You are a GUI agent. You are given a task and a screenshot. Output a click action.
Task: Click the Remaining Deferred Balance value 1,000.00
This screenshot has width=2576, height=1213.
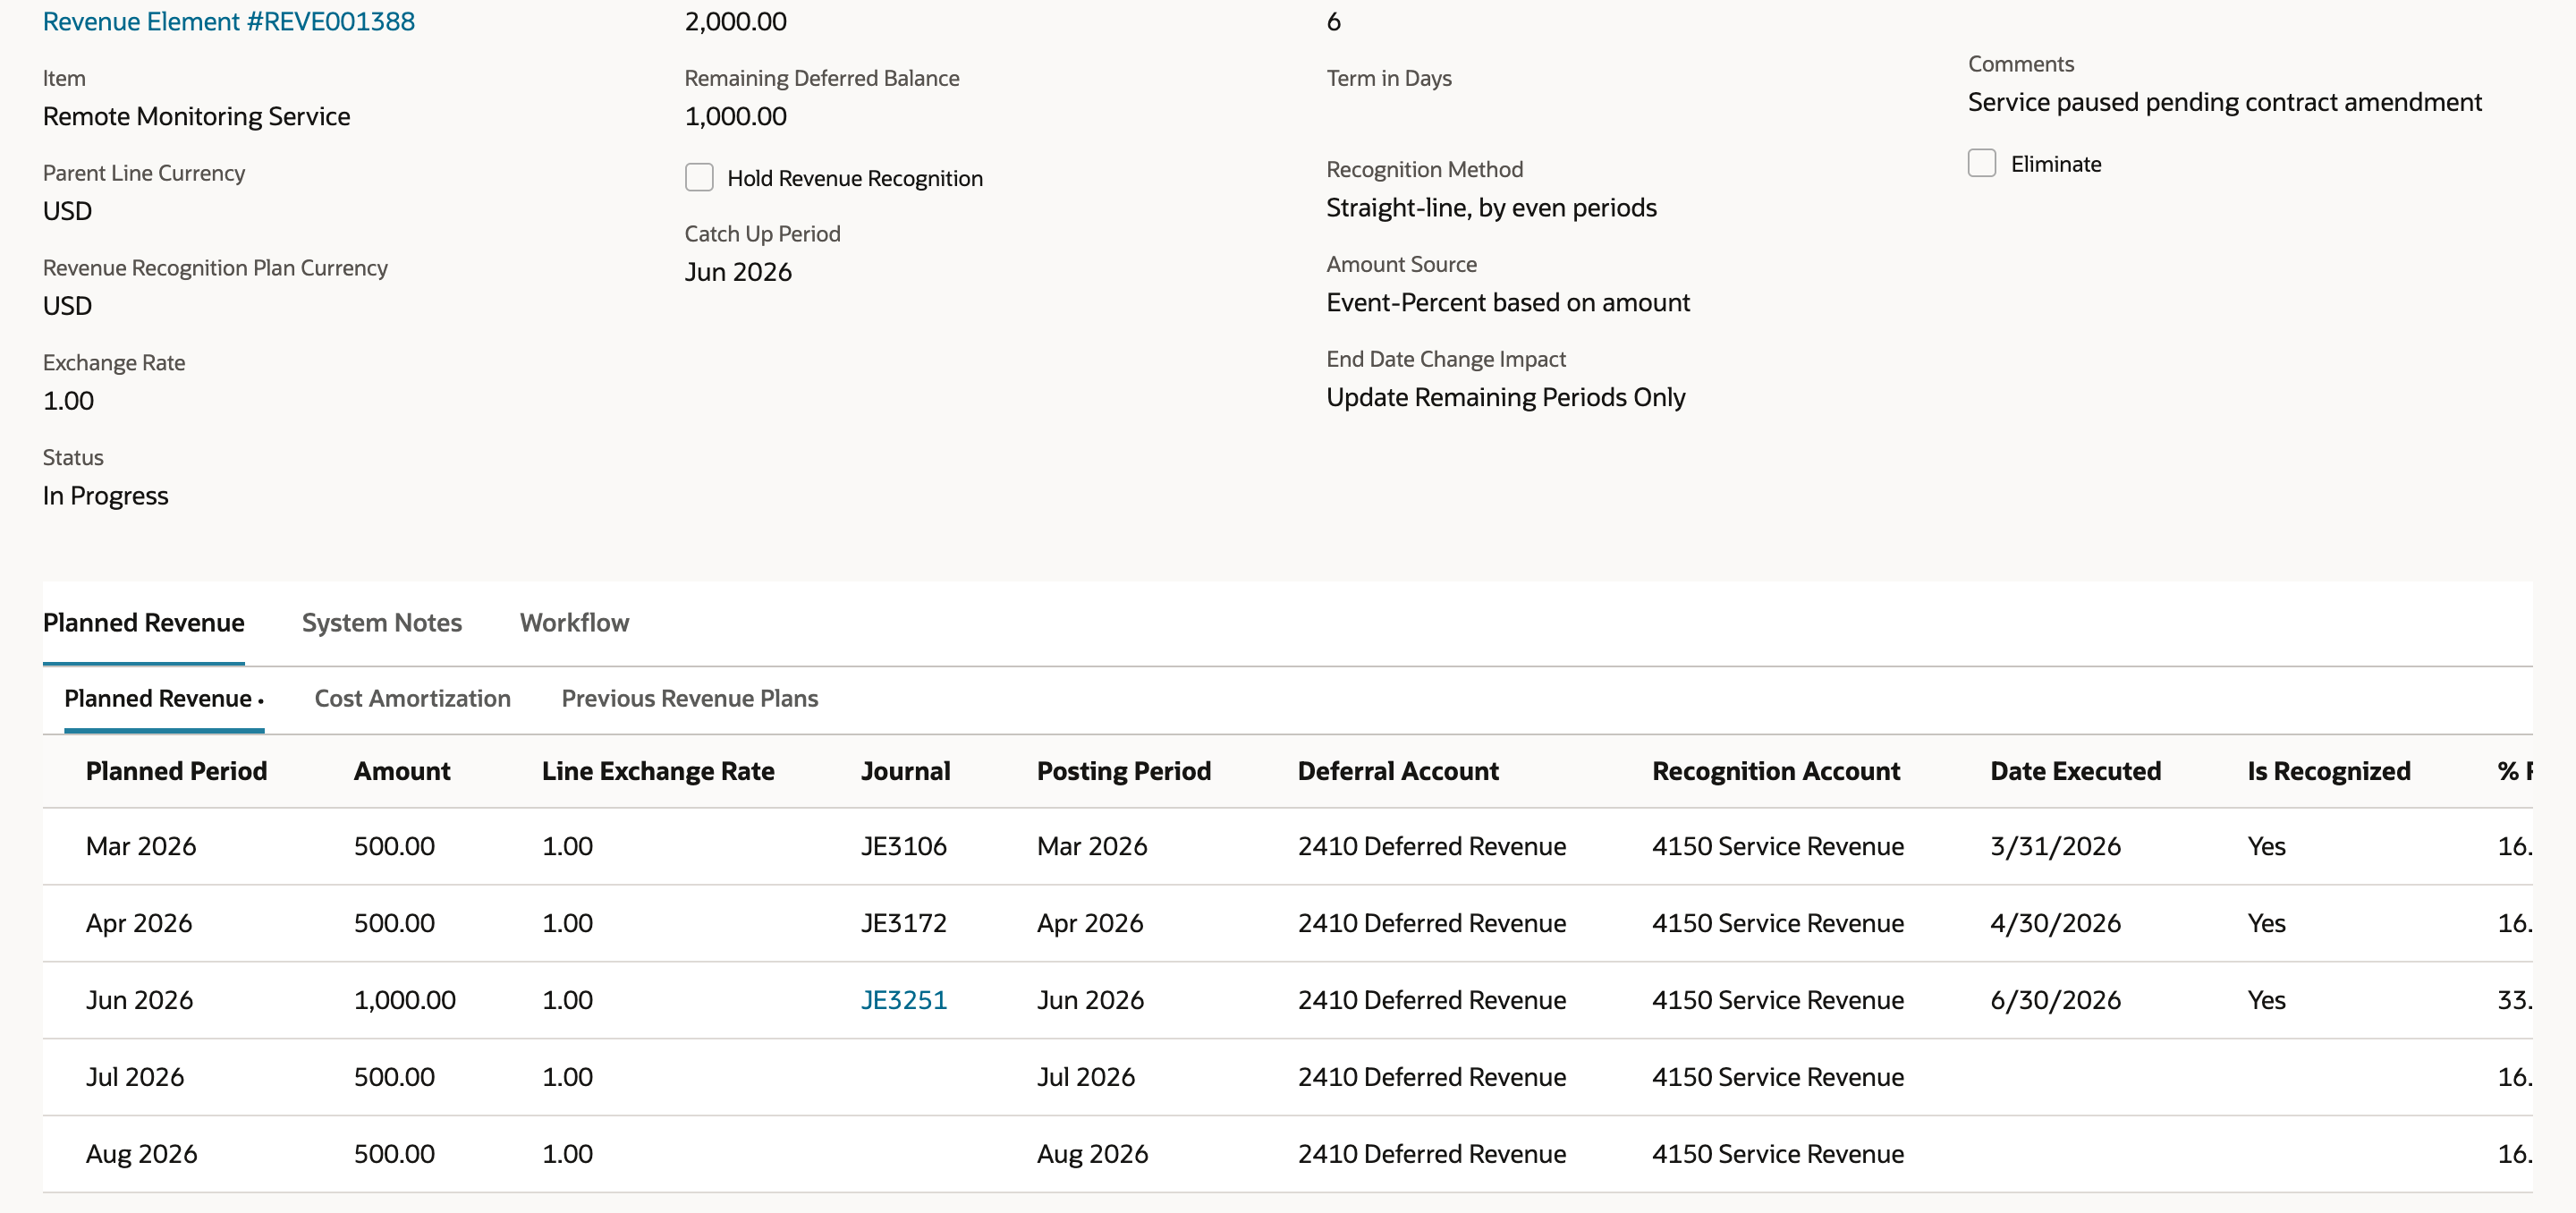[736, 115]
